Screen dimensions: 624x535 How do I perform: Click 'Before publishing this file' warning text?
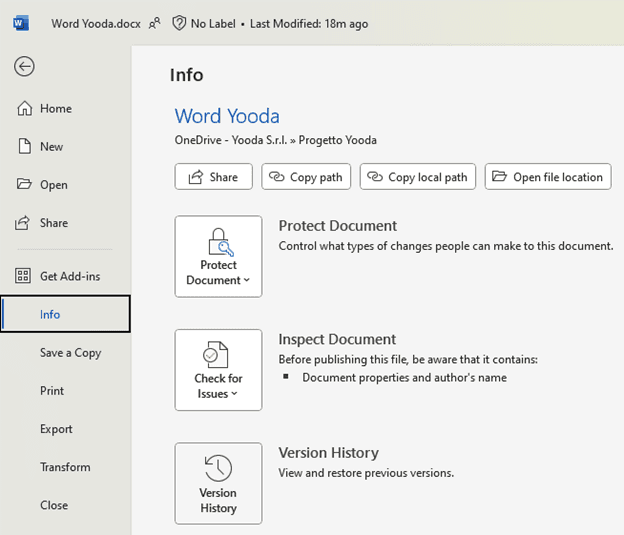408,359
